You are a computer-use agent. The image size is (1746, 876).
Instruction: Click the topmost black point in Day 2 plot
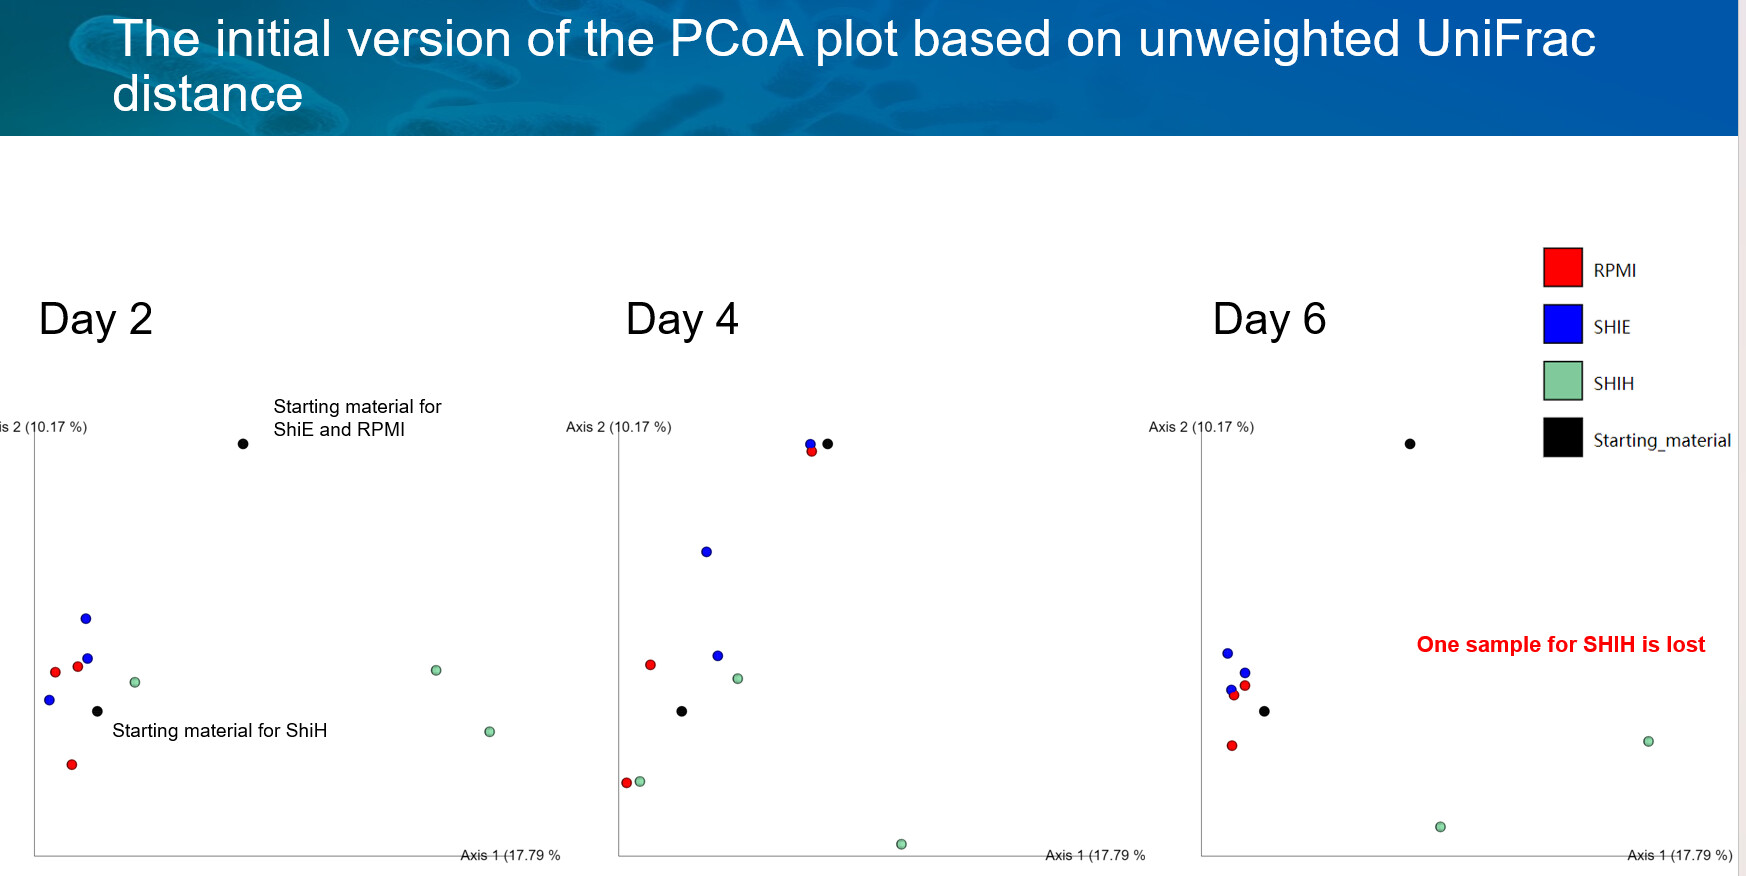243,444
